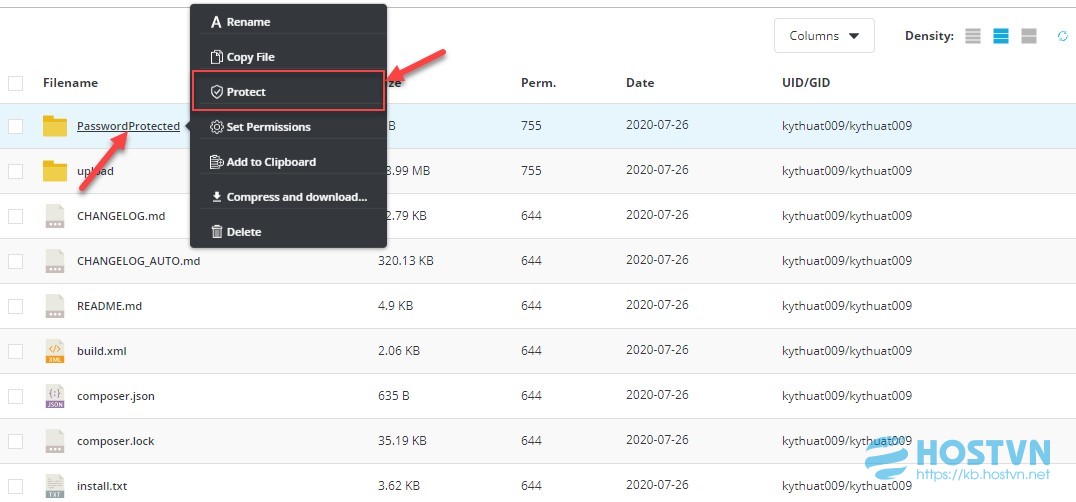Check the CHANGELOG.md row checkbox
This screenshot has width=1076, height=502.
tap(15, 216)
